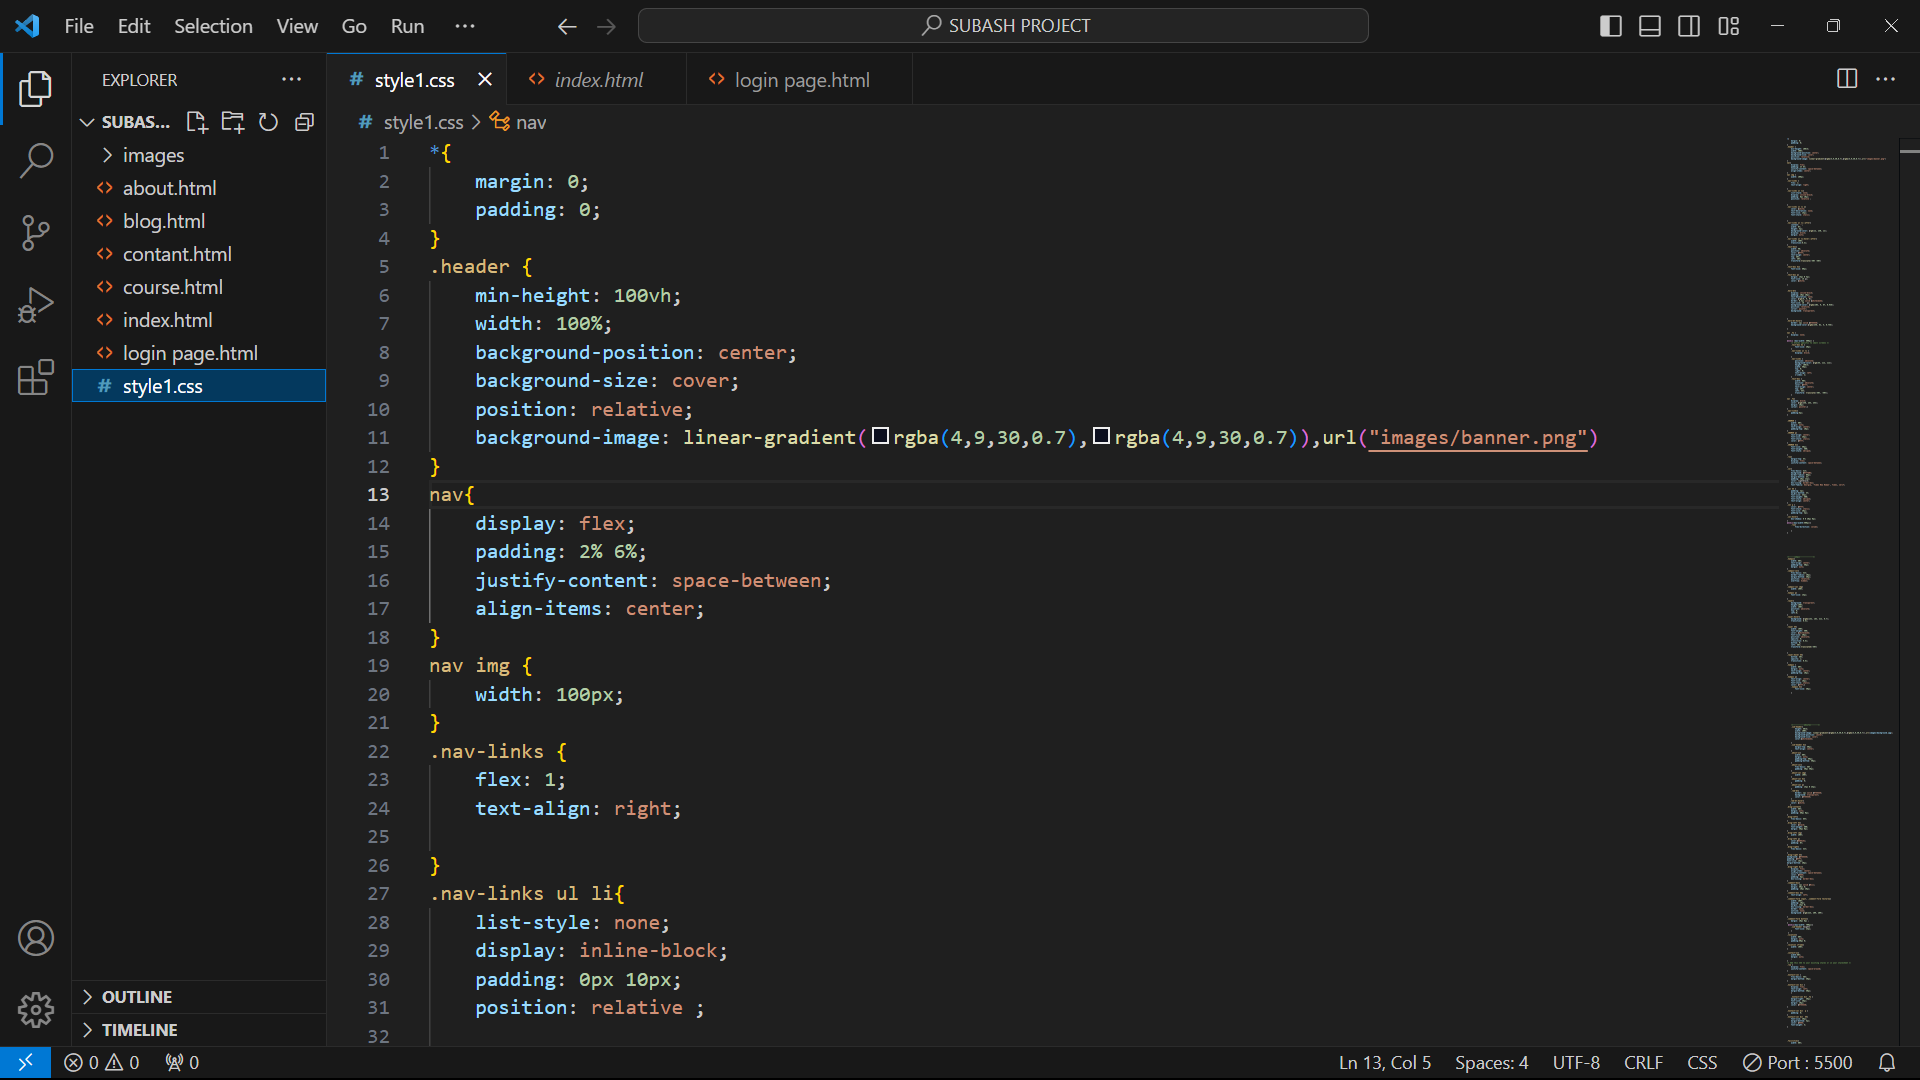Click the first rgba color swatch
This screenshot has height=1080, width=1920.
click(880, 436)
